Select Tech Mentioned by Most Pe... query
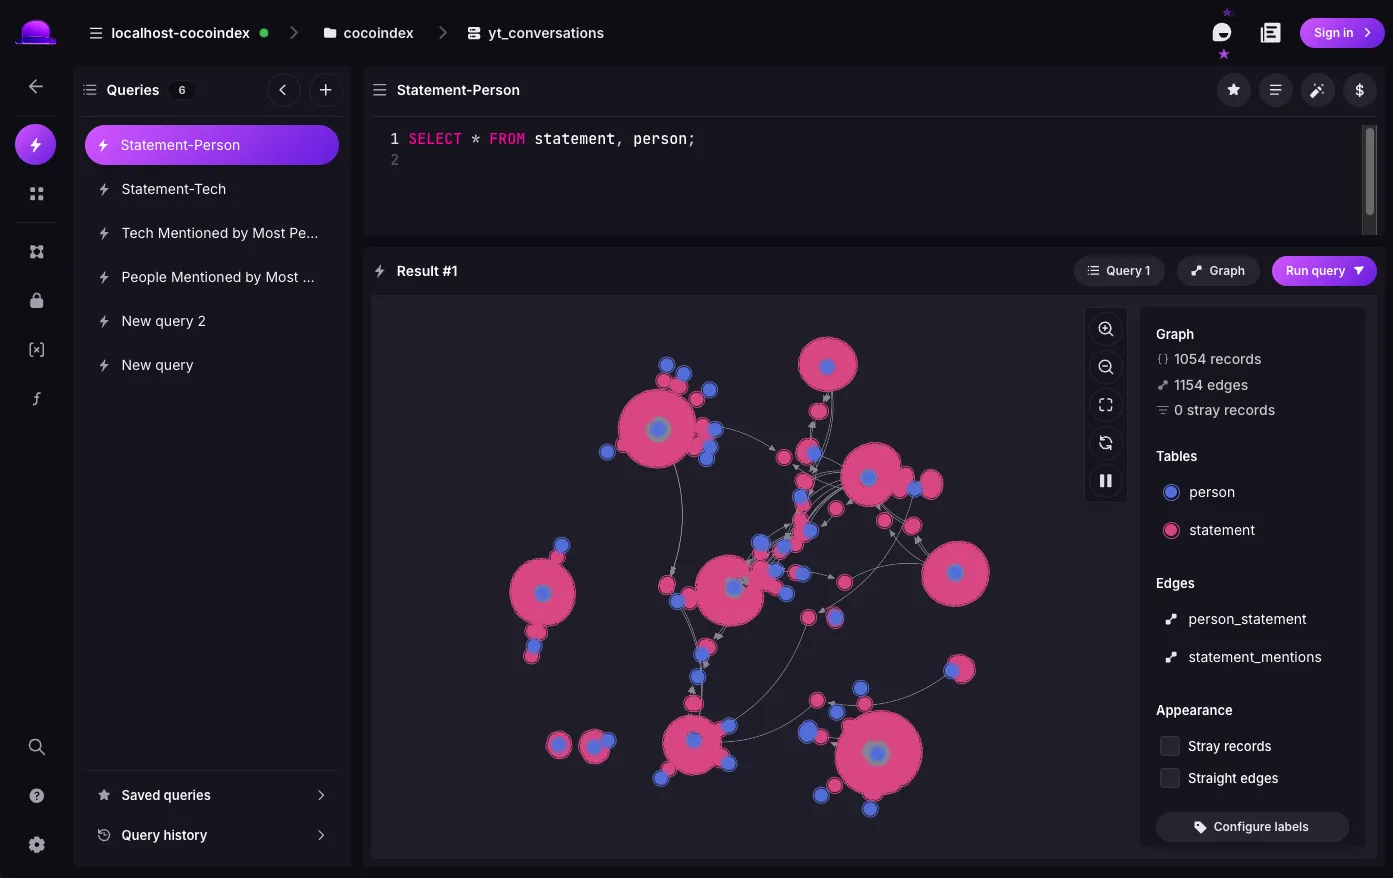1393x878 pixels. coord(212,233)
